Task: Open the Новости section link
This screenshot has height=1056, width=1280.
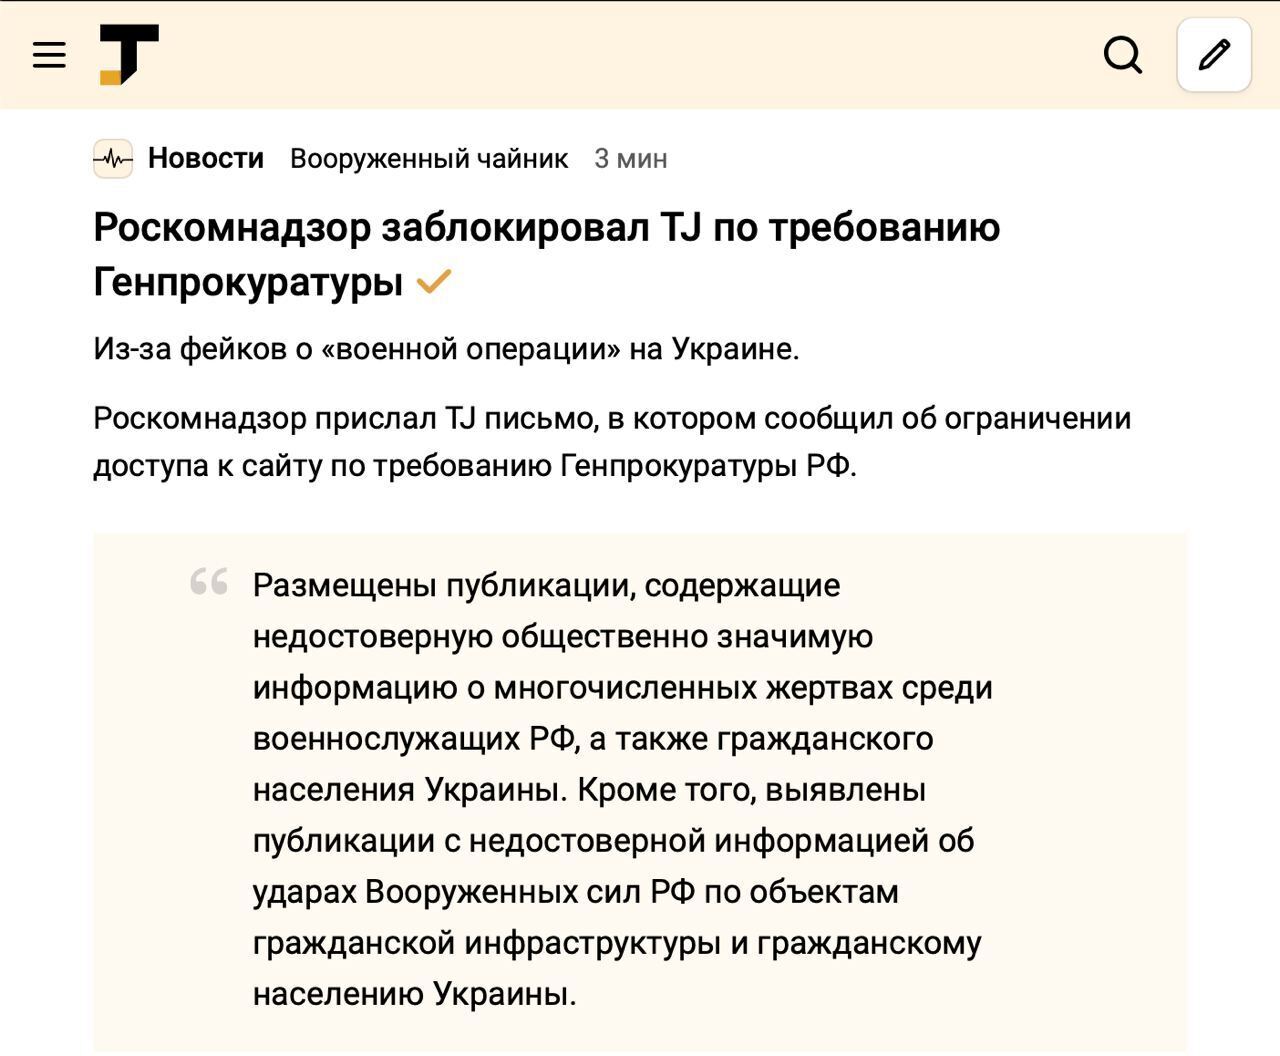Action: pos(206,158)
